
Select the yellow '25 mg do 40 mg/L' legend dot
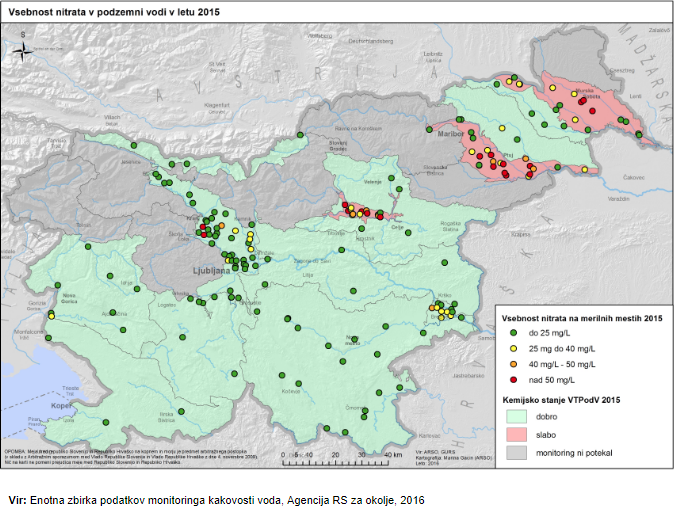click(511, 348)
